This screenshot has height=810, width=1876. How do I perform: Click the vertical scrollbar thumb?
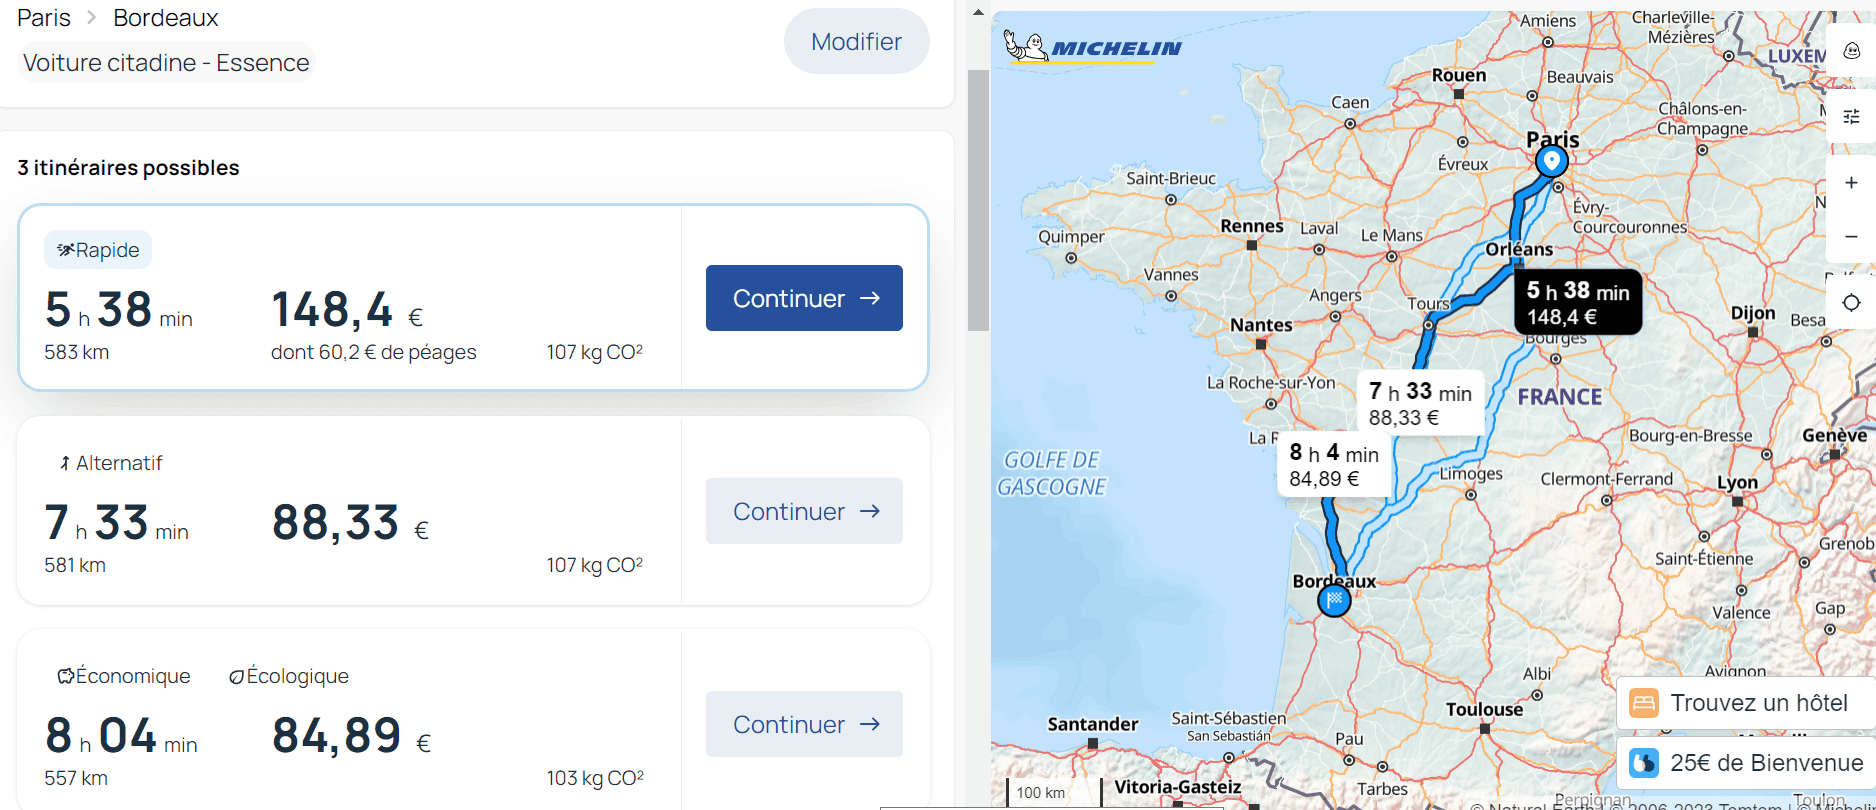pyautogui.click(x=978, y=200)
